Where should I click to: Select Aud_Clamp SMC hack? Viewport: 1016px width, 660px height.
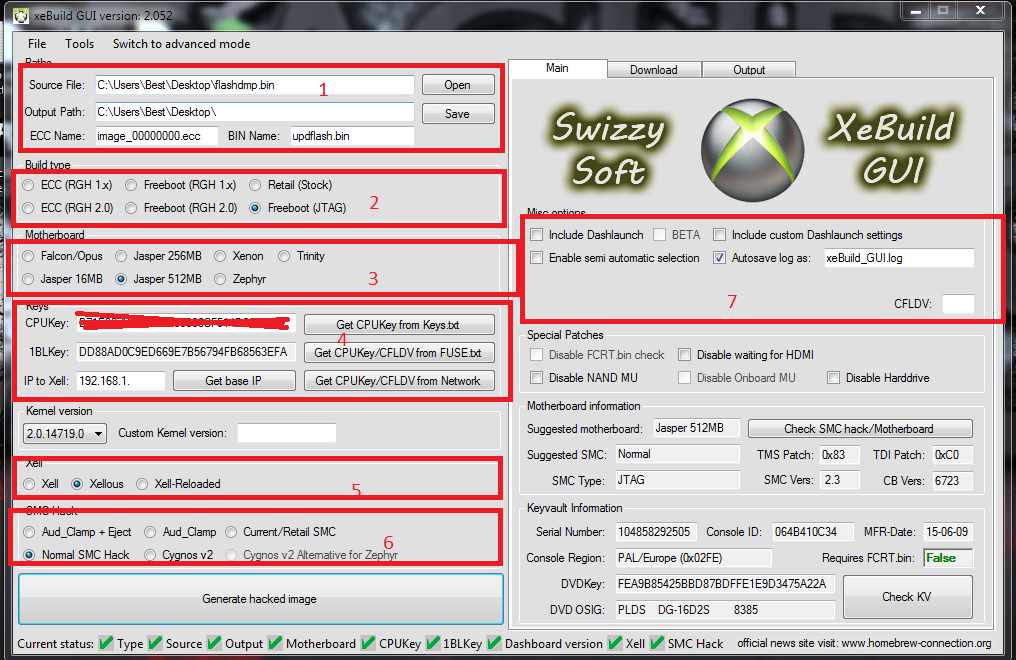tap(181, 532)
